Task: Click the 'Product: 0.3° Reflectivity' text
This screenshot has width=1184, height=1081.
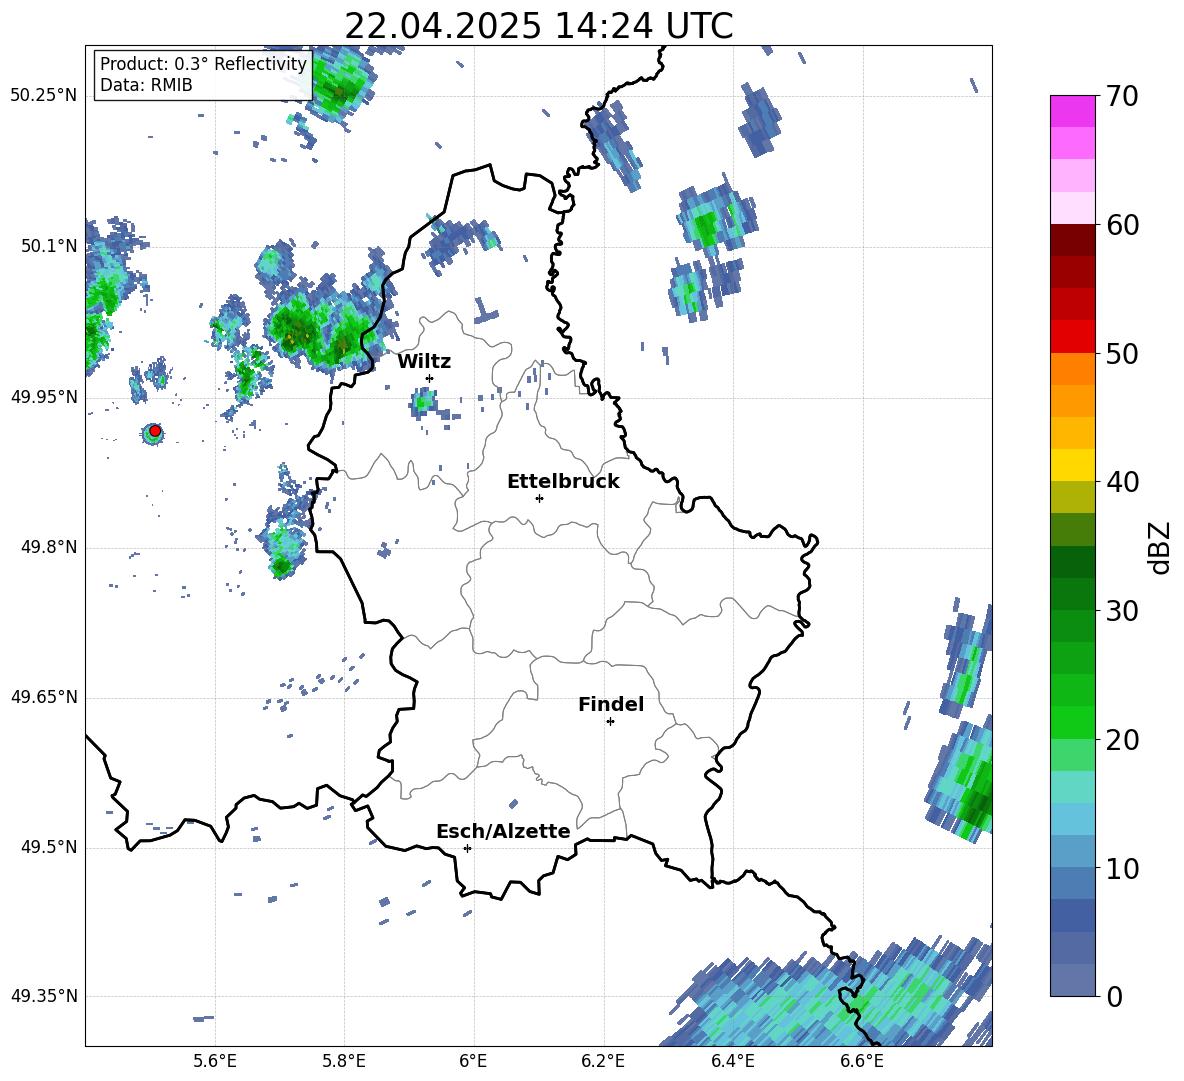Action: (x=203, y=64)
